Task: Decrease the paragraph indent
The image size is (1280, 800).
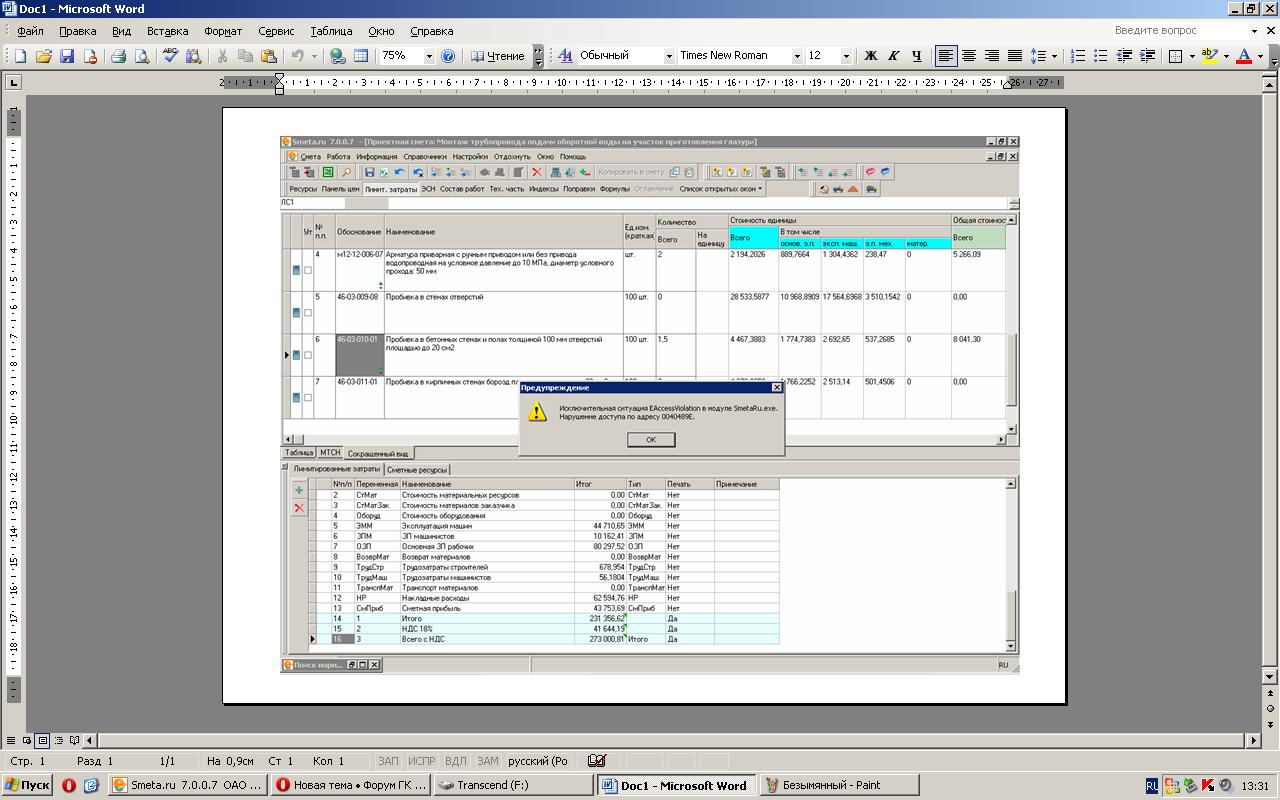Action: point(1124,56)
